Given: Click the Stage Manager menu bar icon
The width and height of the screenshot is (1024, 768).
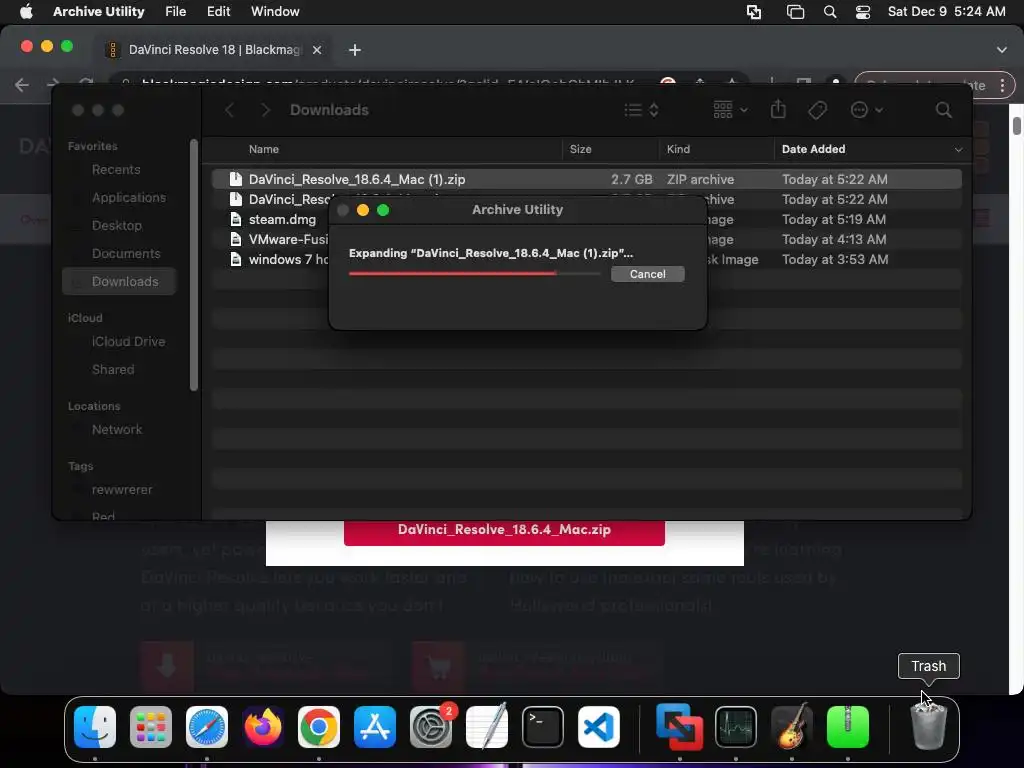Looking at the screenshot, I should pos(795,12).
